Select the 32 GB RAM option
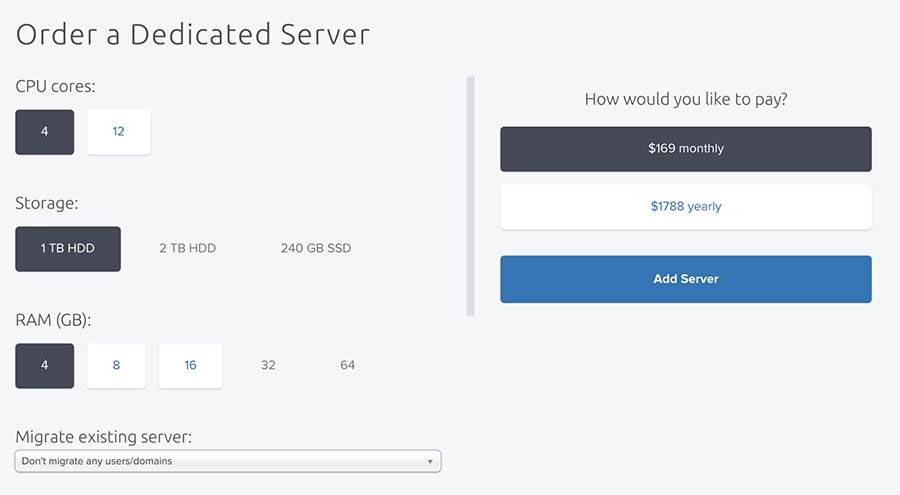Viewport: 900px width, 495px height. click(x=268, y=366)
